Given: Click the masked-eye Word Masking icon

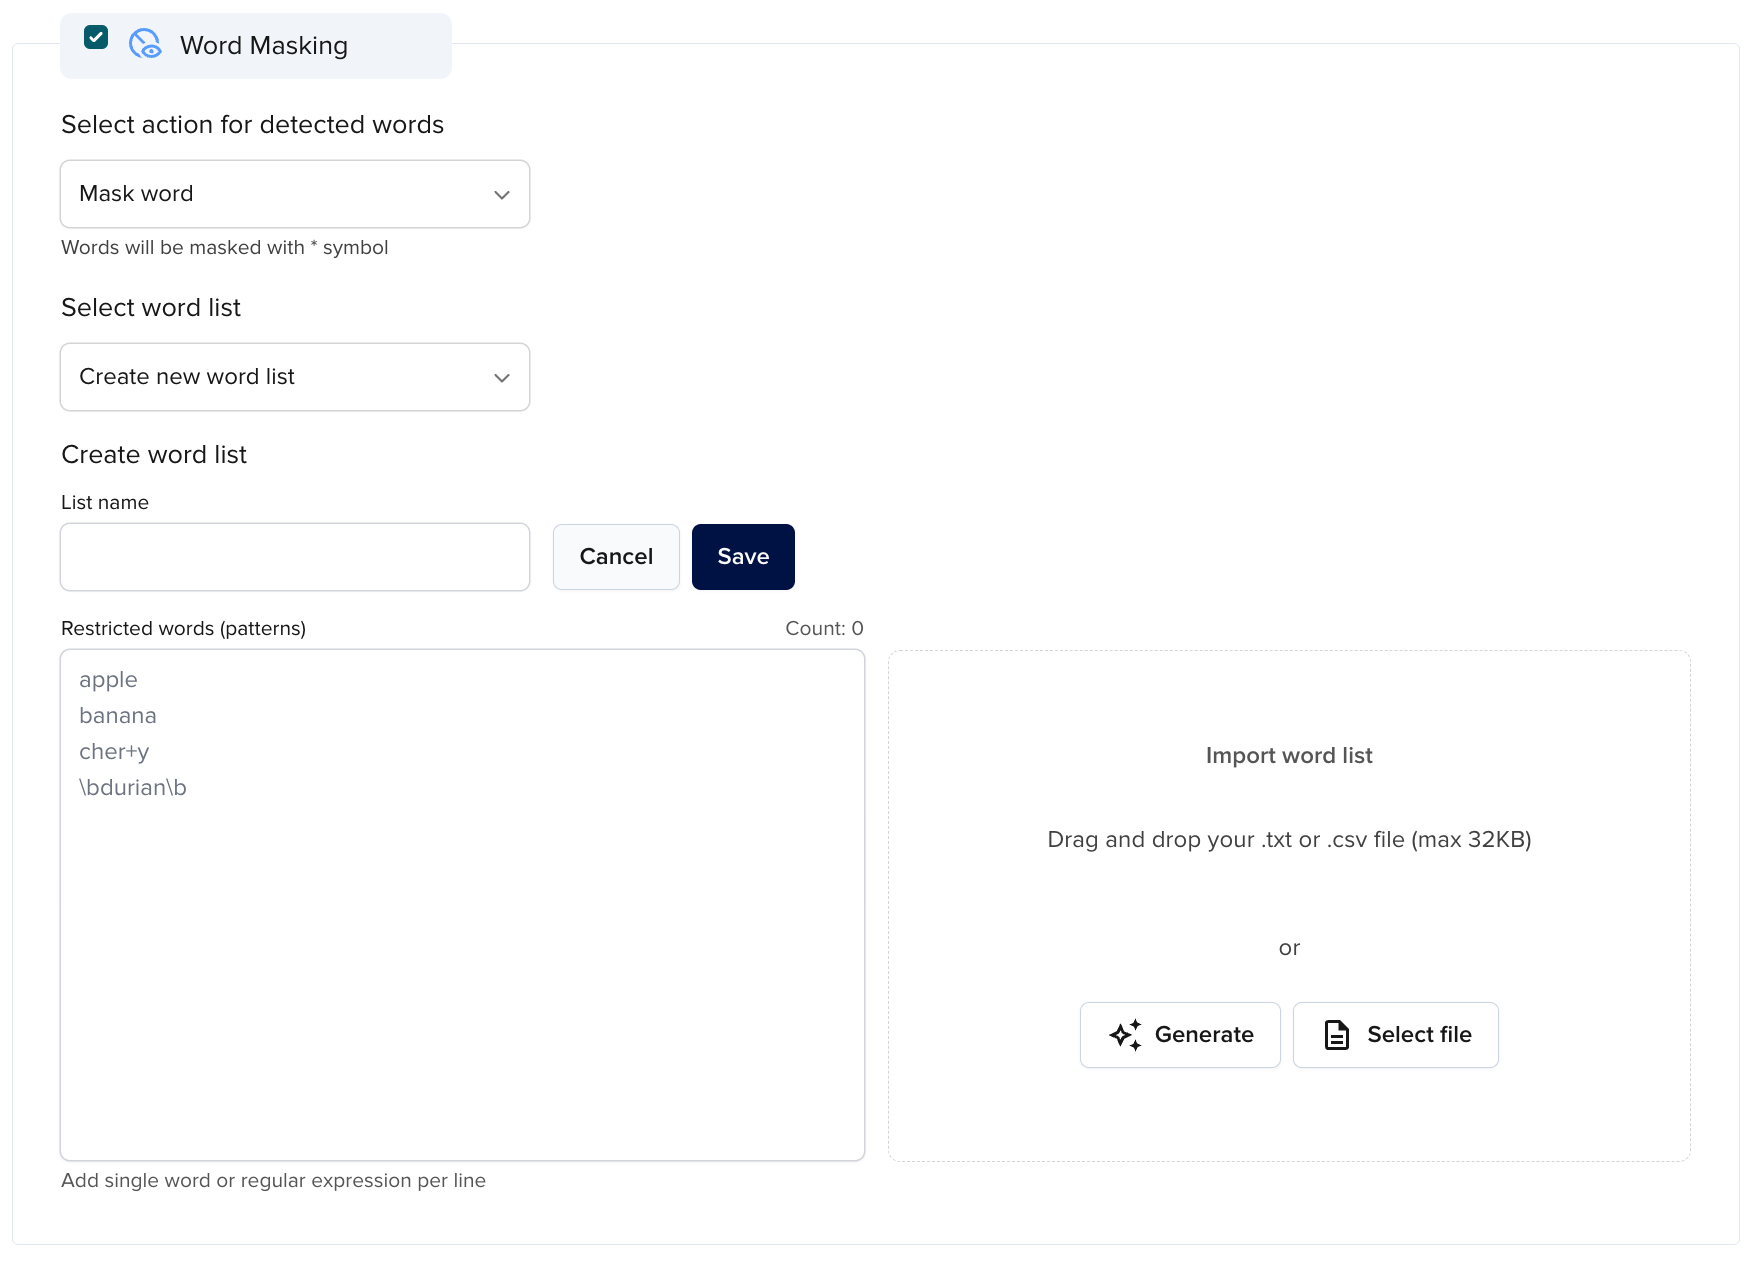Looking at the screenshot, I should coord(145,45).
